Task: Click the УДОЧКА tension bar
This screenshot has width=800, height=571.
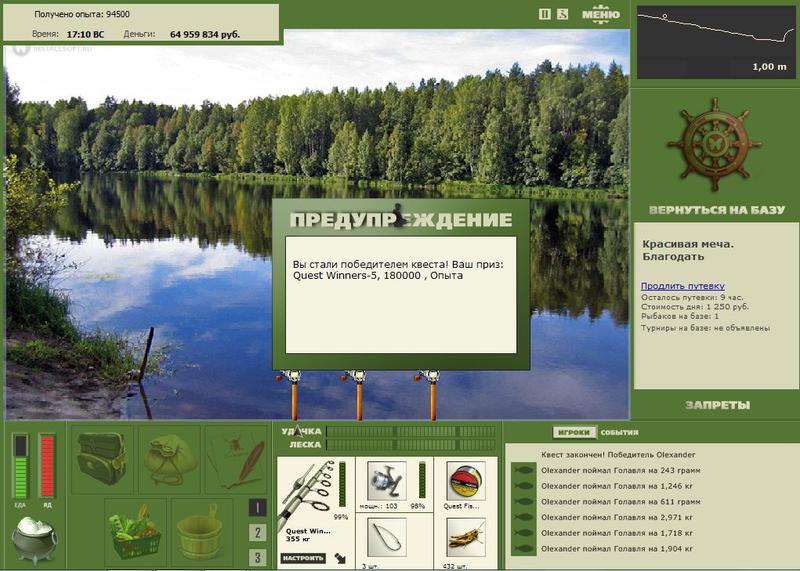Action: (x=411, y=432)
